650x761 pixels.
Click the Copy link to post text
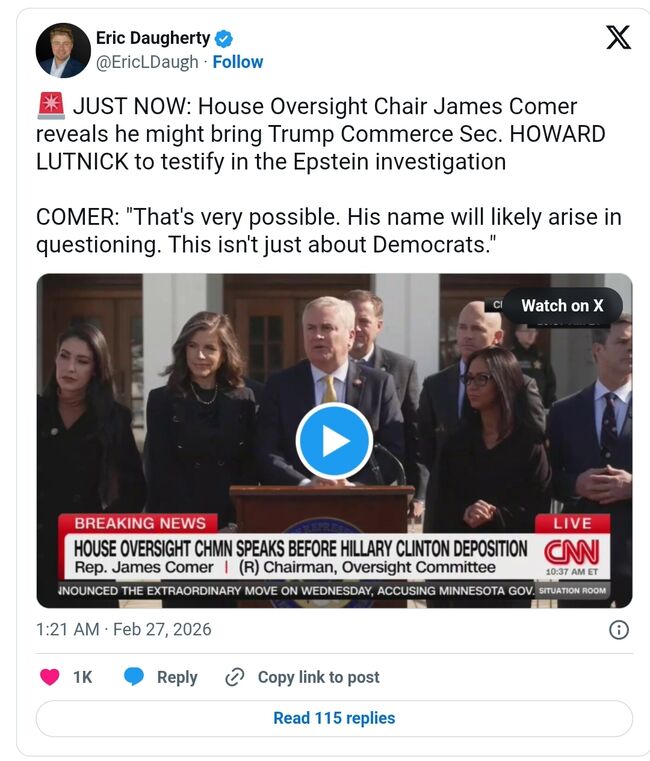pyautogui.click(x=318, y=677)
